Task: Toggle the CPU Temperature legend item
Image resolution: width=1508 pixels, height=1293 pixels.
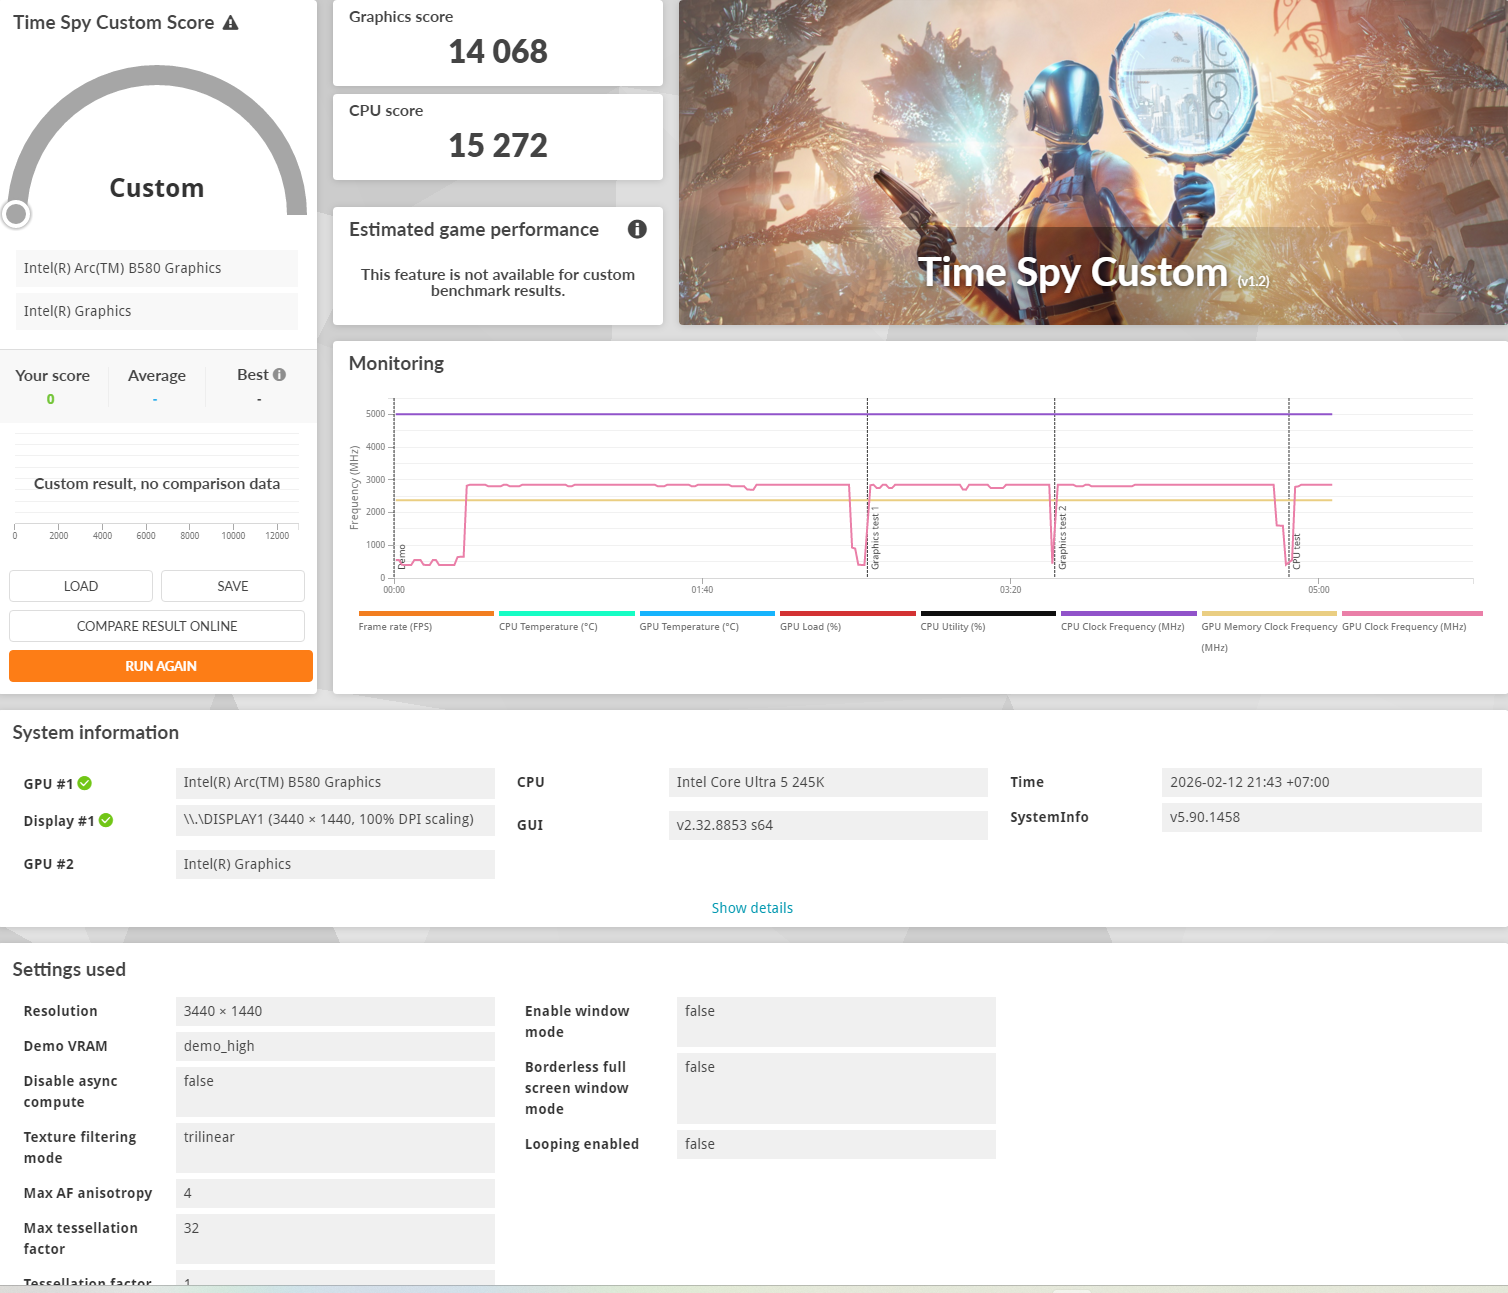Action: click(x=548, y=627)
